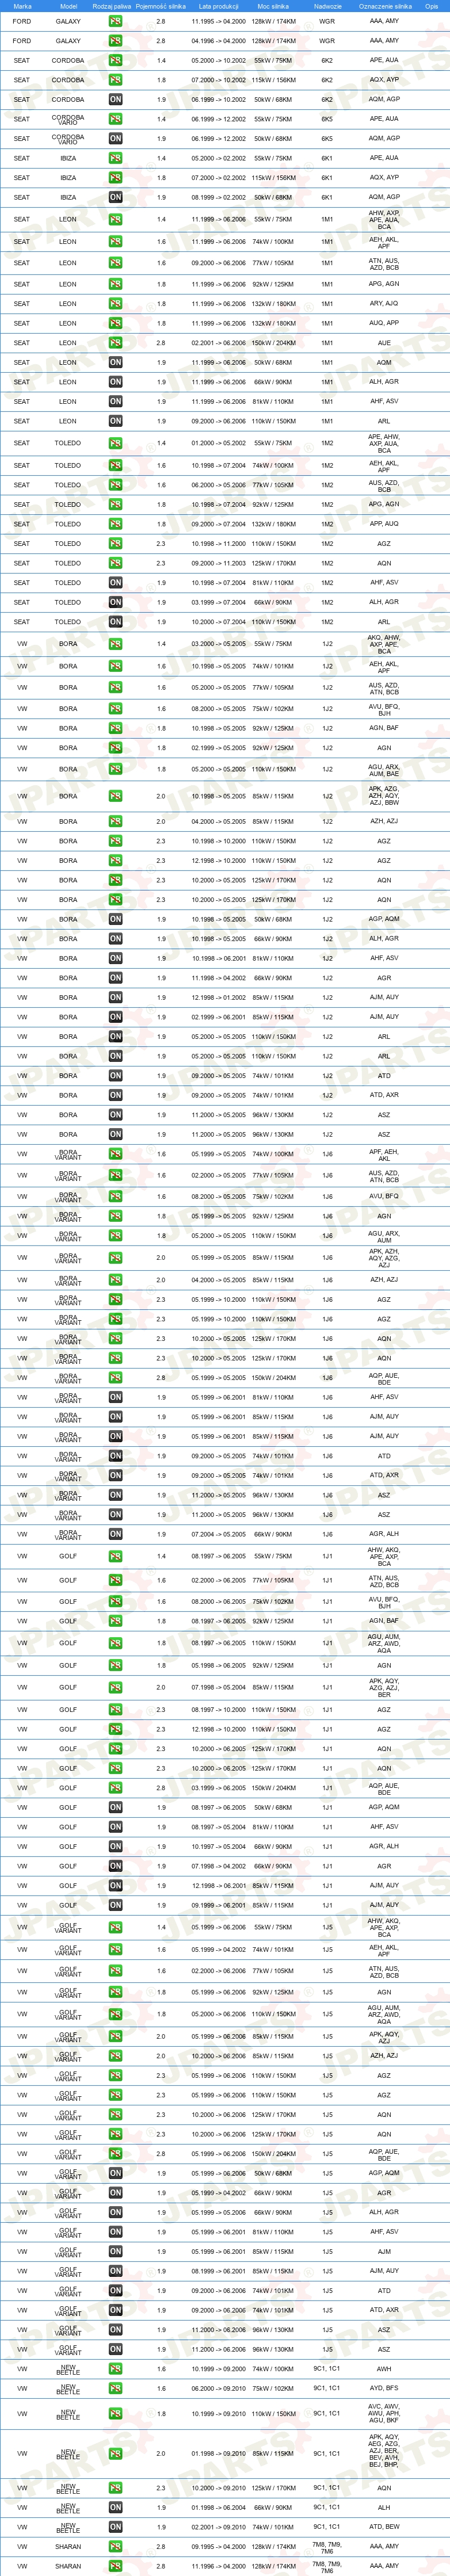Screen dimensions: 450x2576
Task: Click the Model column header
Action: tap(69, 6)
